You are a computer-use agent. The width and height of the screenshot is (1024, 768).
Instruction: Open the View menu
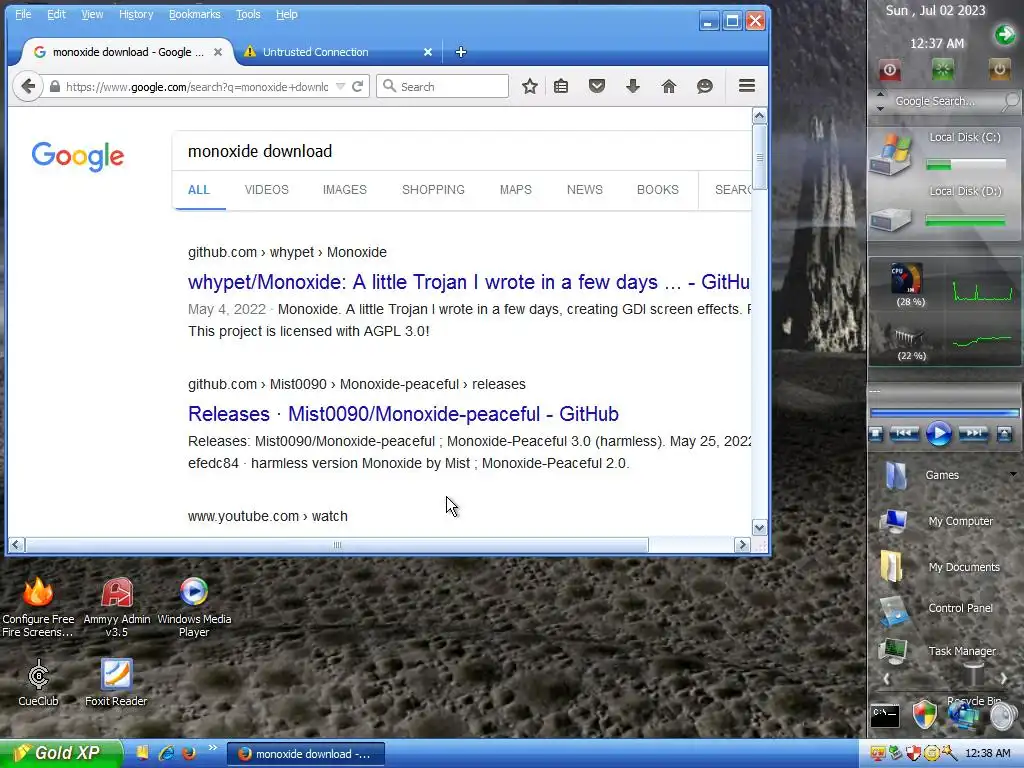point(92,14)
